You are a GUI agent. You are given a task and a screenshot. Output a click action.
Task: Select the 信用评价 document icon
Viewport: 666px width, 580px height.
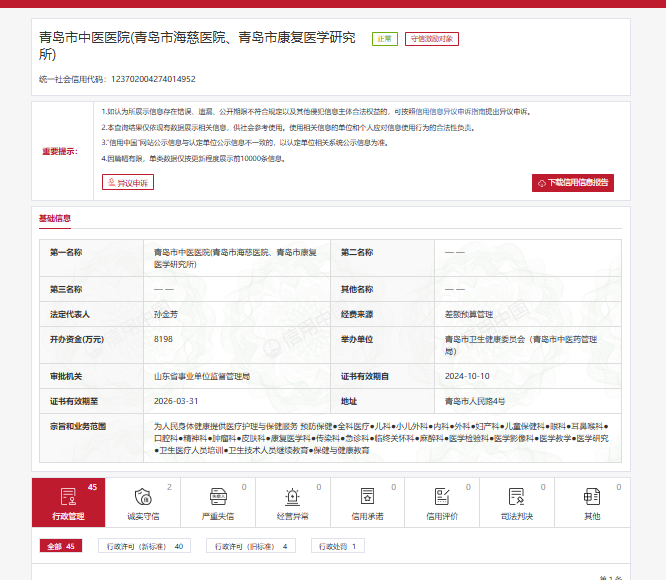pos(442,496)
